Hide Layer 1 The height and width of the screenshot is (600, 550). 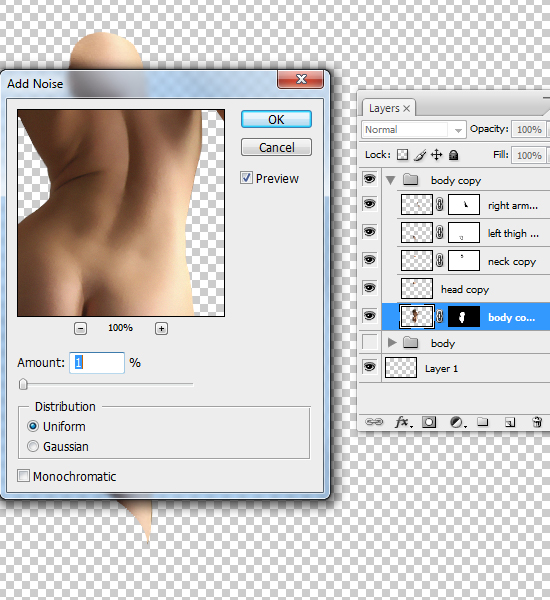point(369,367)
